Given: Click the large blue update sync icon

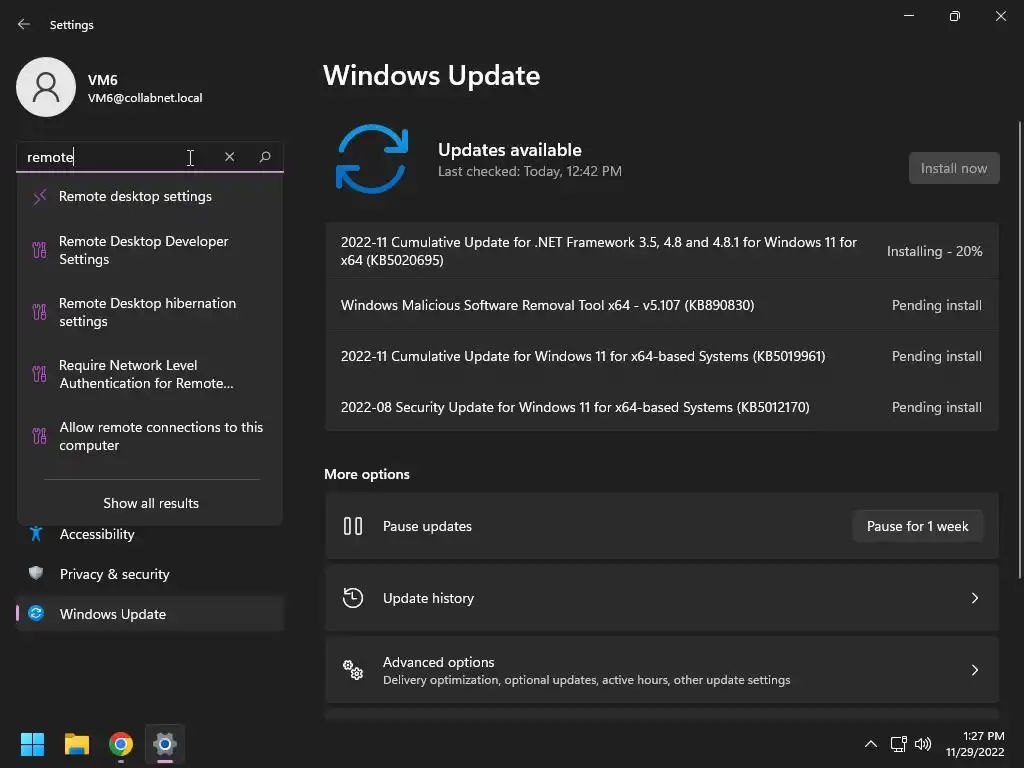Looking at the screenshot, I should [x=372, y=159].
